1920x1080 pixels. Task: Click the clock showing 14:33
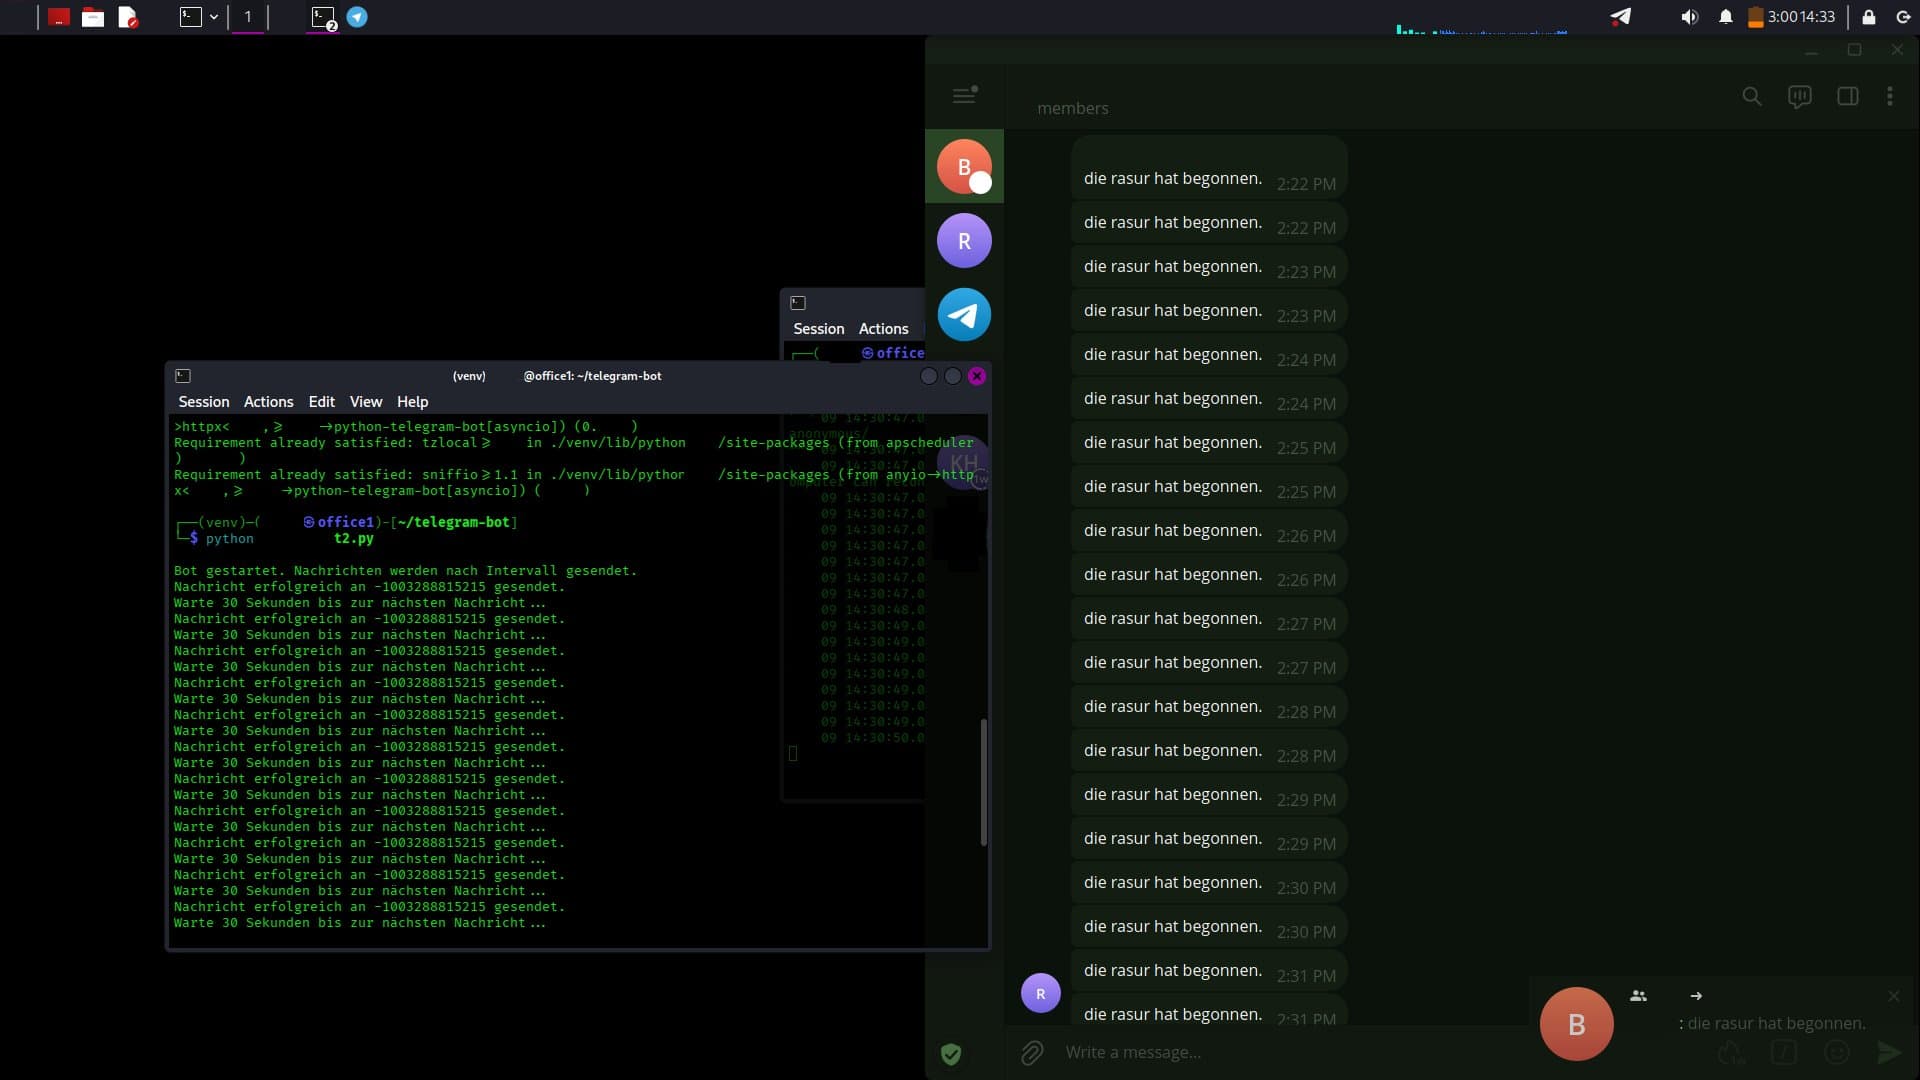pyautogui.click(x=1817, y=17)
